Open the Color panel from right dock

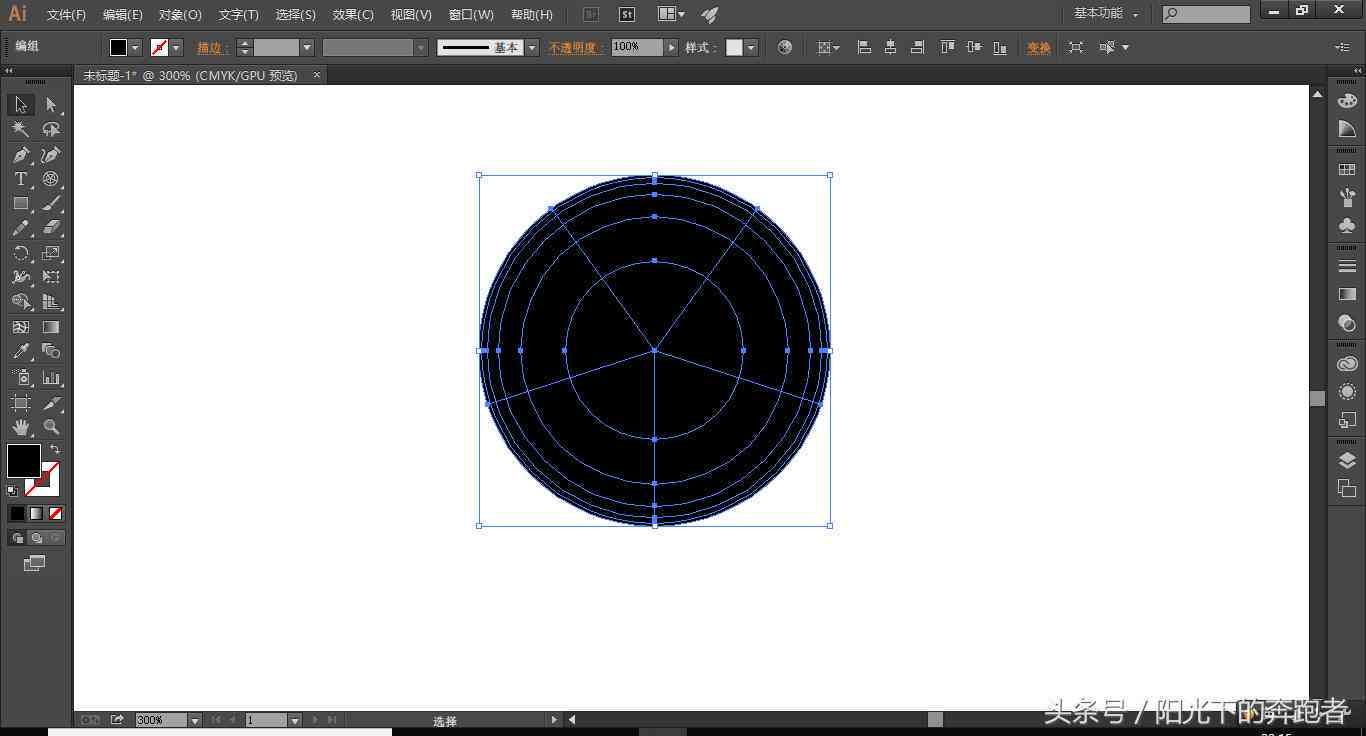1347,101
